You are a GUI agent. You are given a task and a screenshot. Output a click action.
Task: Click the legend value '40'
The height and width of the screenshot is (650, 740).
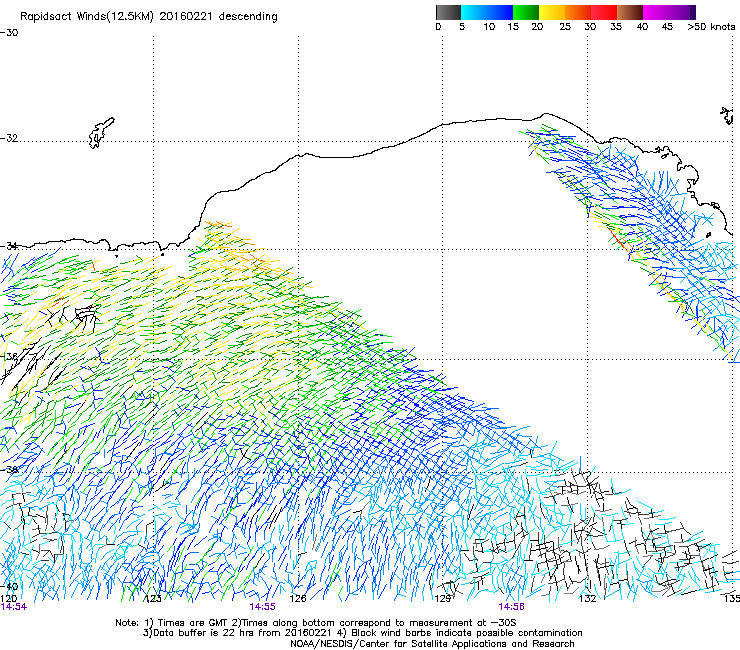(x=642, y=27)
